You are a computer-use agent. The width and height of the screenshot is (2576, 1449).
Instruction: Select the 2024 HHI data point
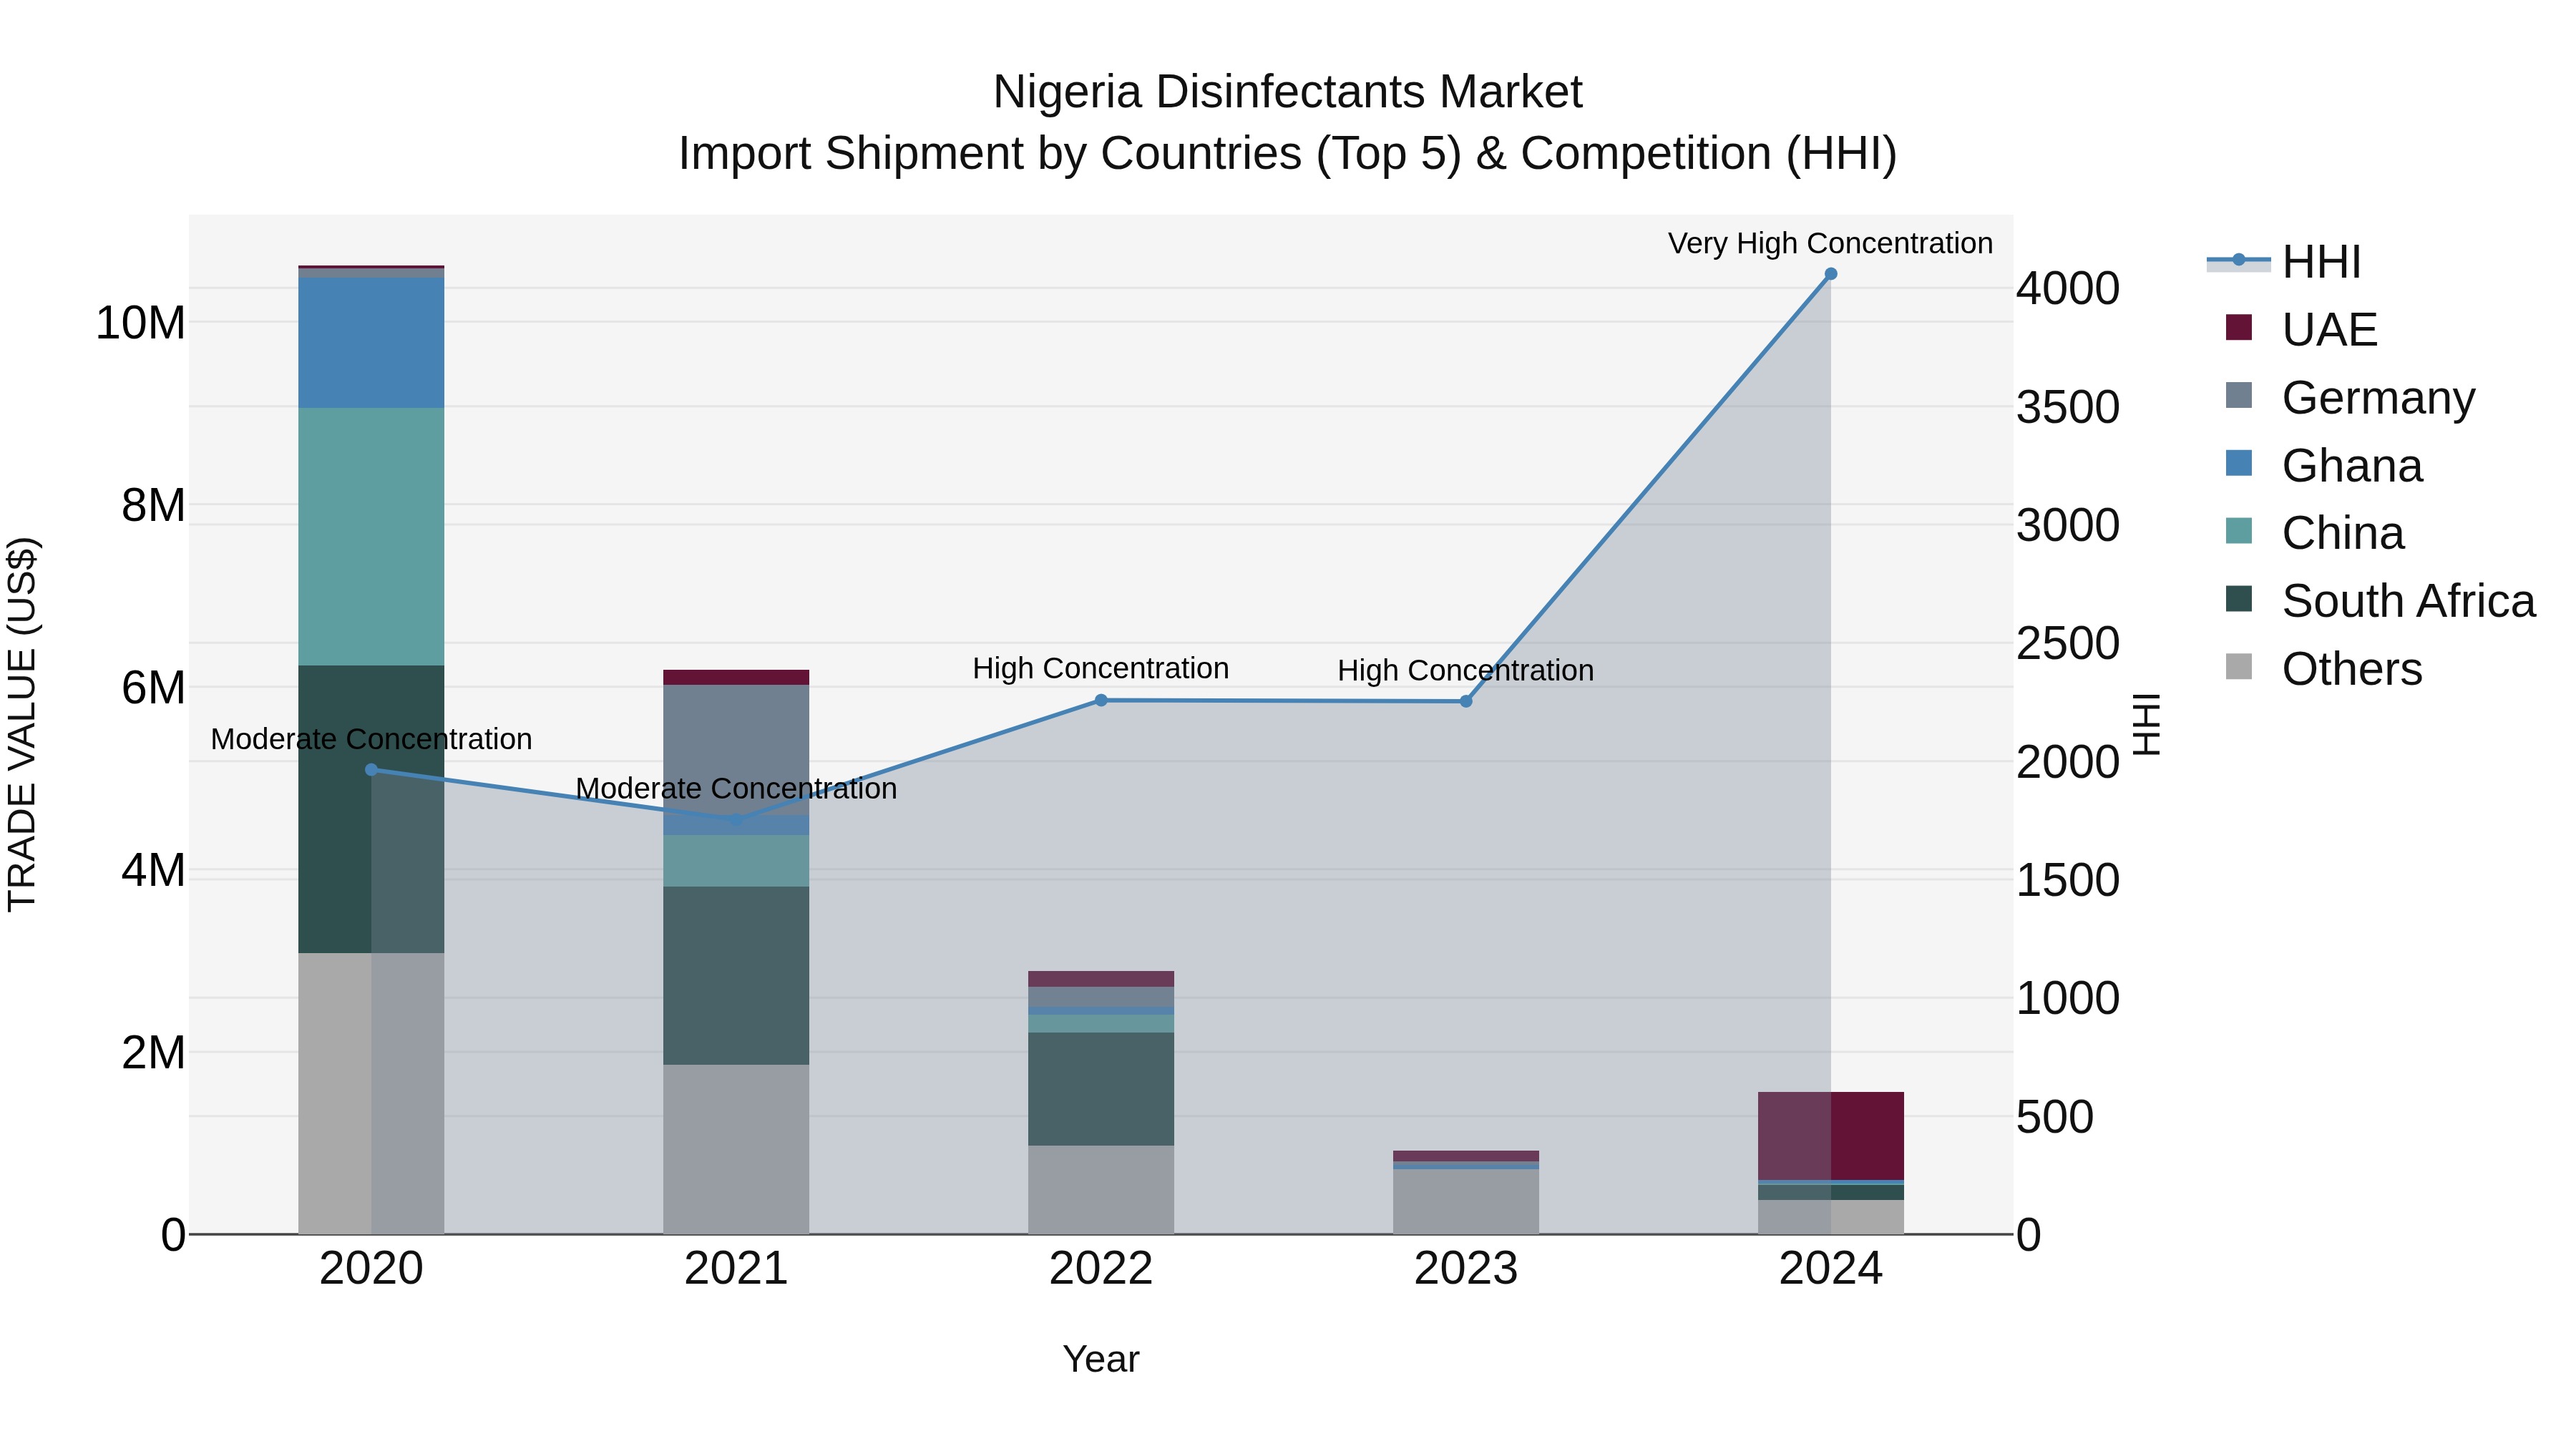pos(1831,273)
